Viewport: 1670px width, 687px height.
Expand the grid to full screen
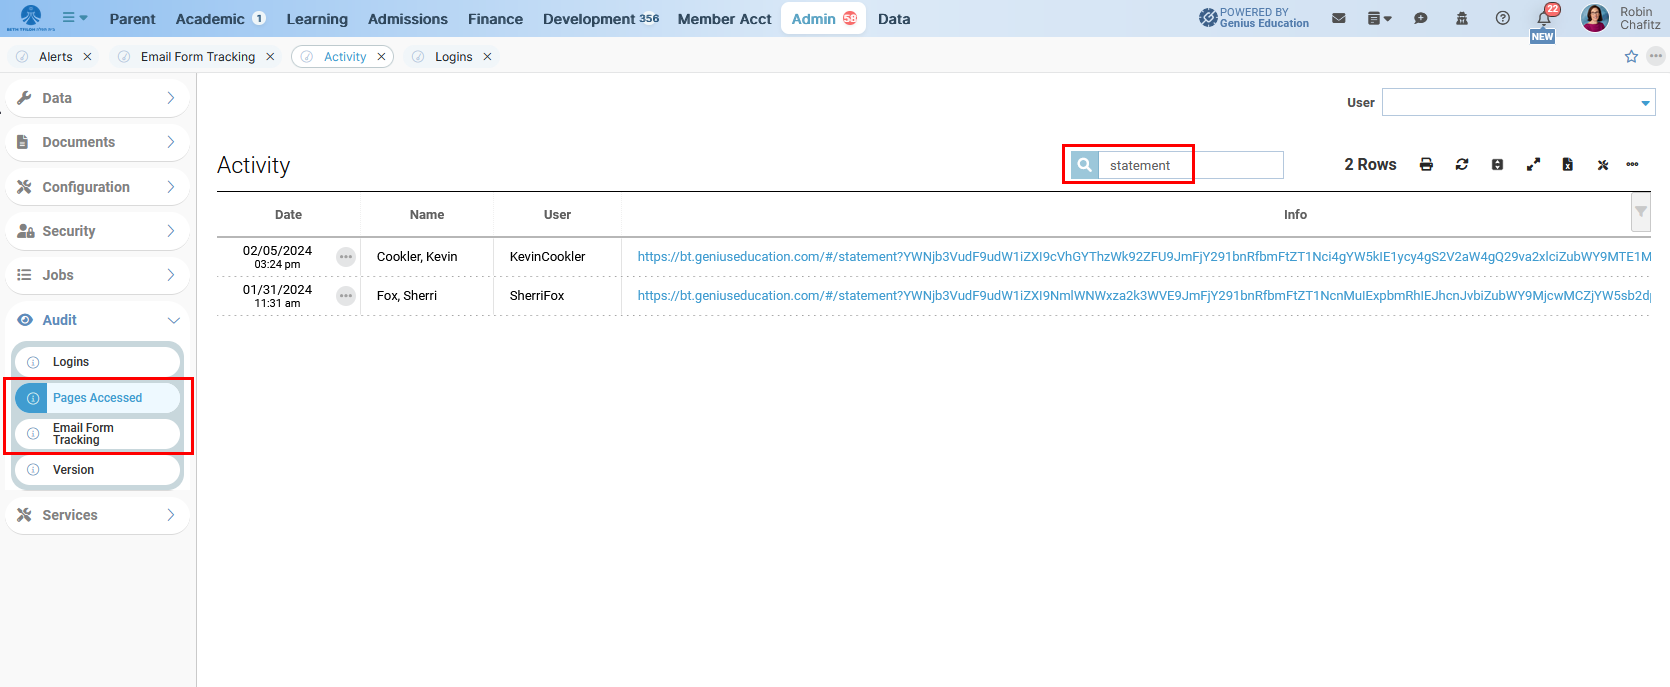(1533, 165)
